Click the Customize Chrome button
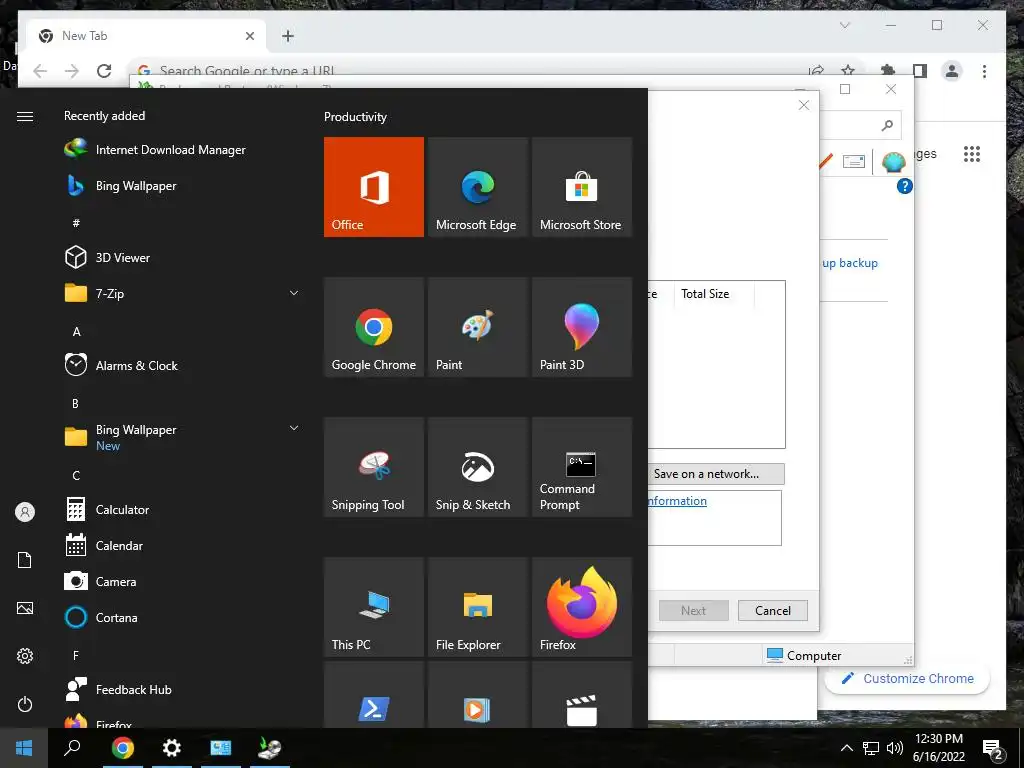The image size is (1024, 768). (908, 679)
